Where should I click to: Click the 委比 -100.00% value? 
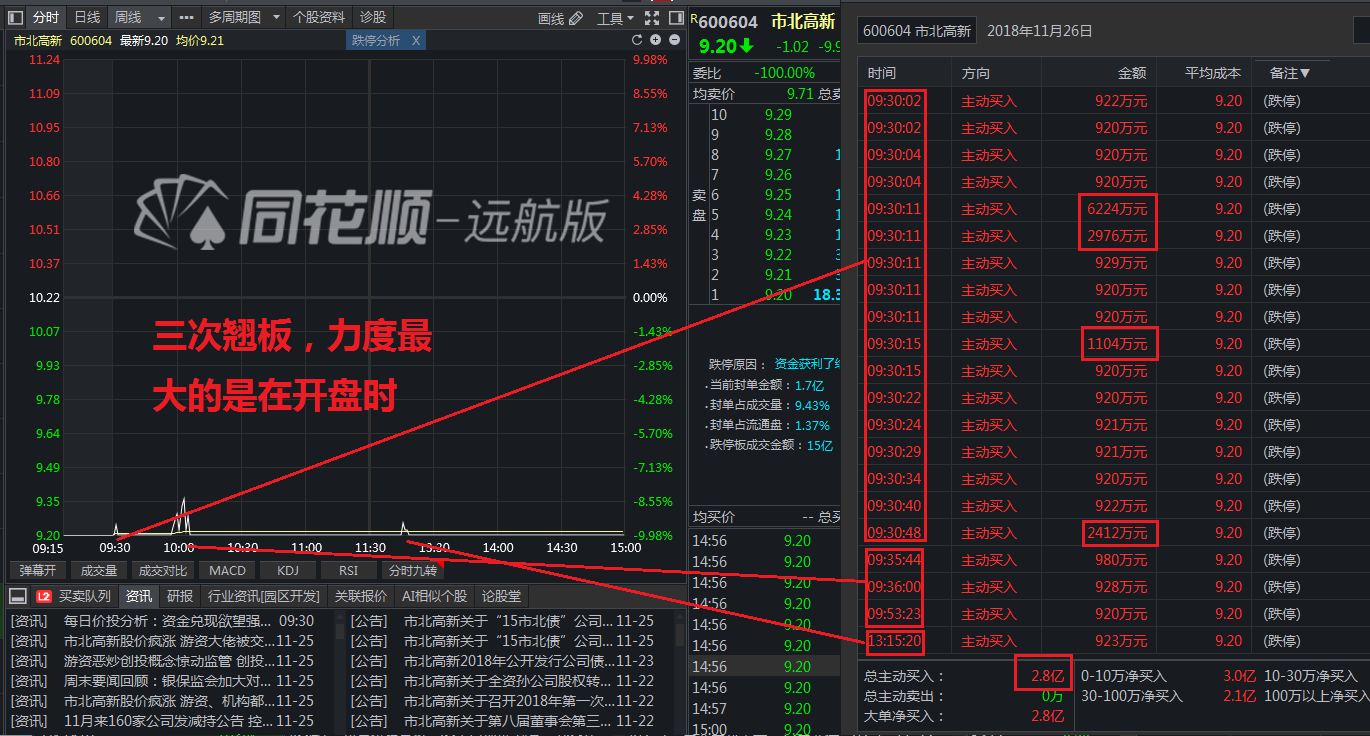[783, 73]
